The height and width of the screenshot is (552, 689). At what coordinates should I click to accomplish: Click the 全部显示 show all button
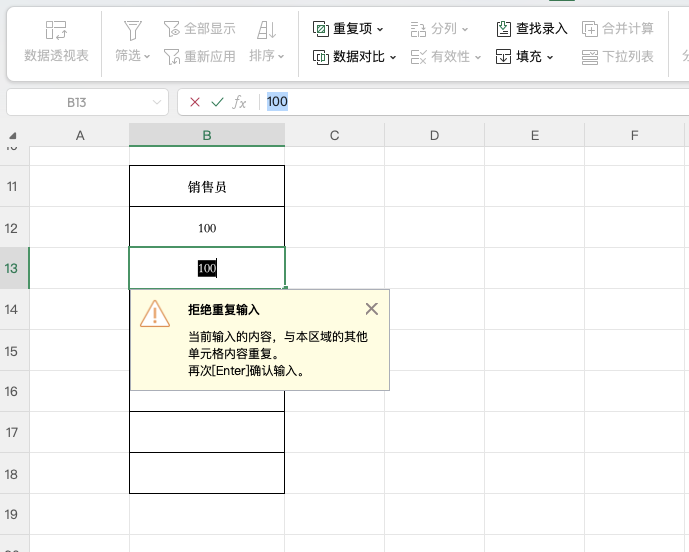tap(199, 29)
